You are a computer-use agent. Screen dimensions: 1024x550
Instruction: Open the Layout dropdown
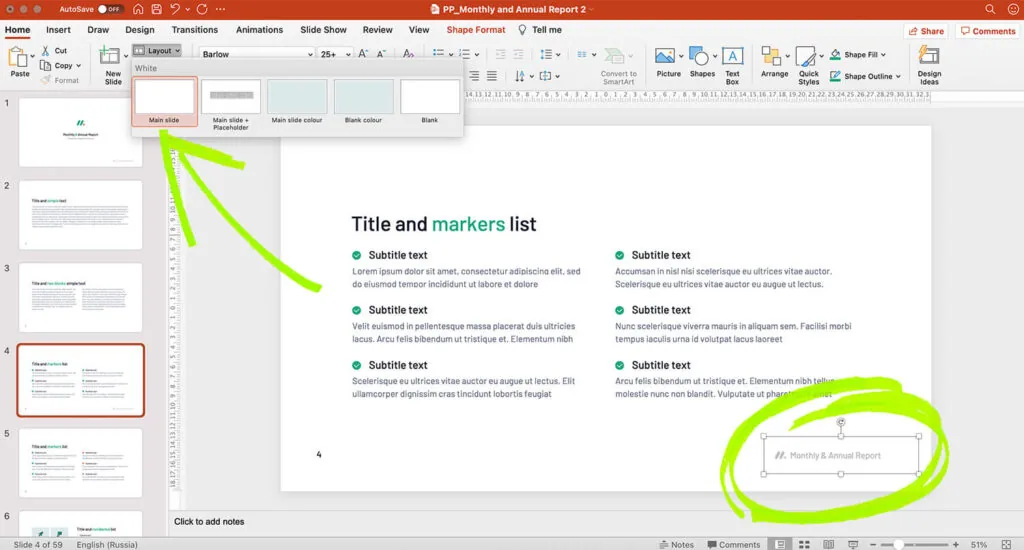(x=157, y=50)
